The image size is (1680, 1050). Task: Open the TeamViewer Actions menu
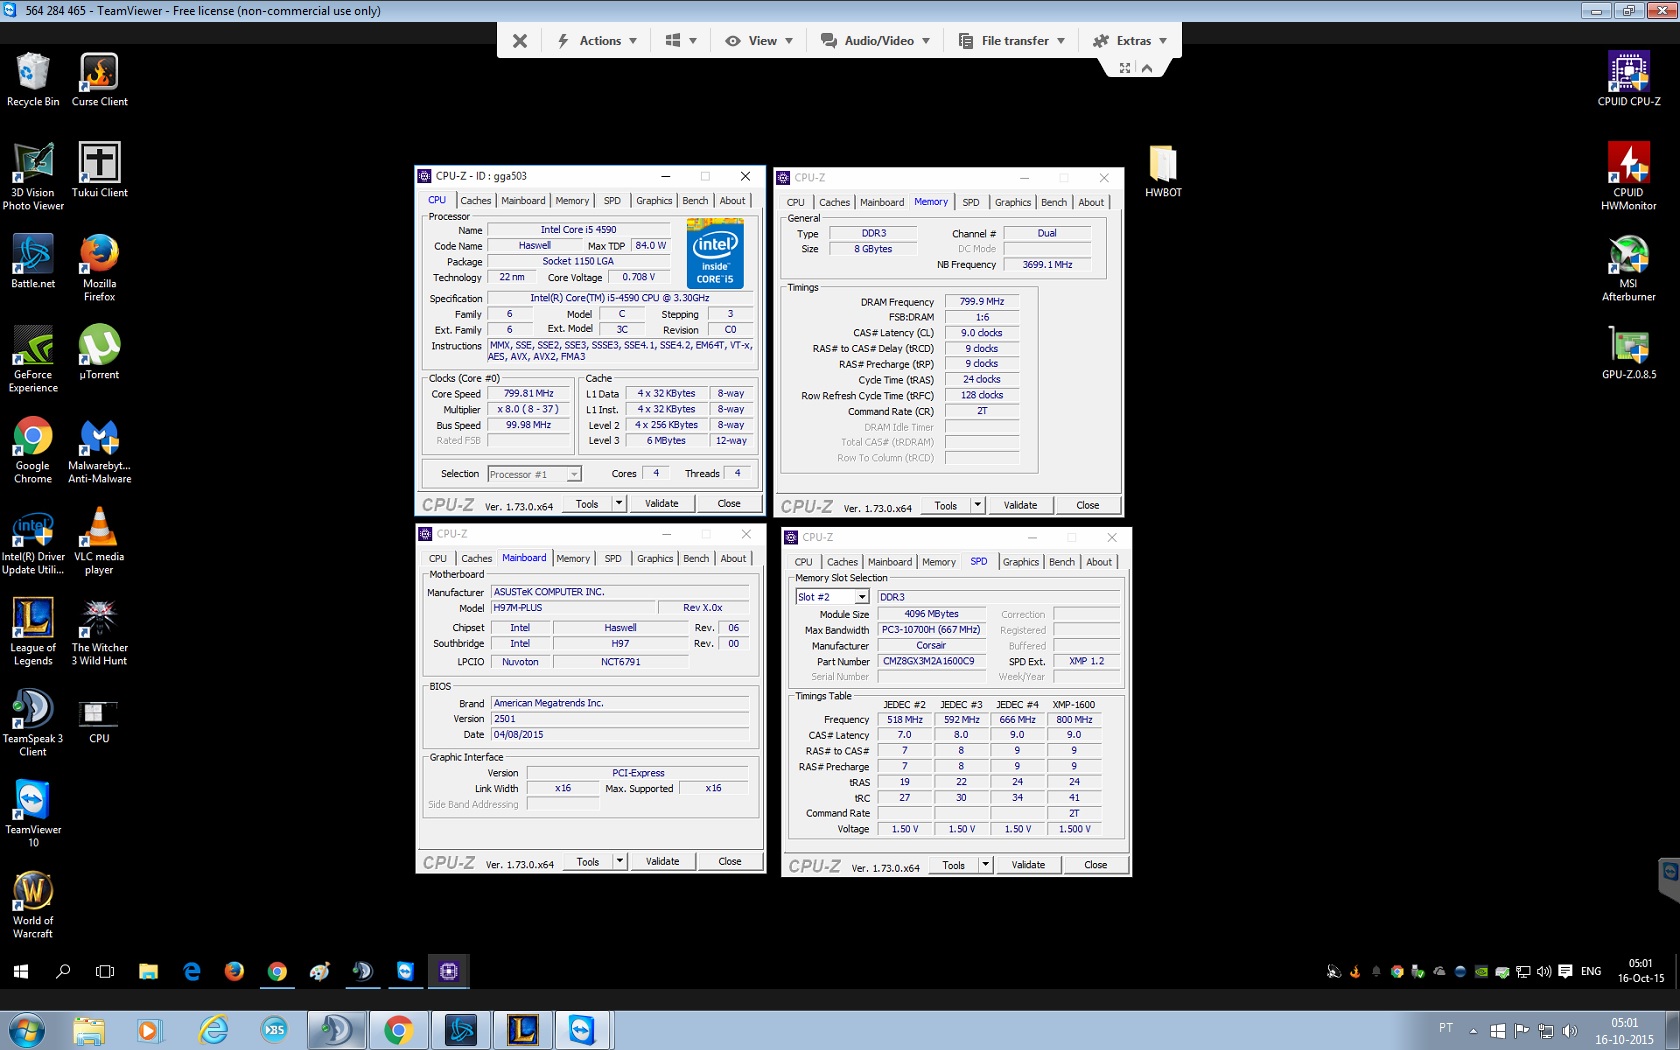(x=597, y=41)
